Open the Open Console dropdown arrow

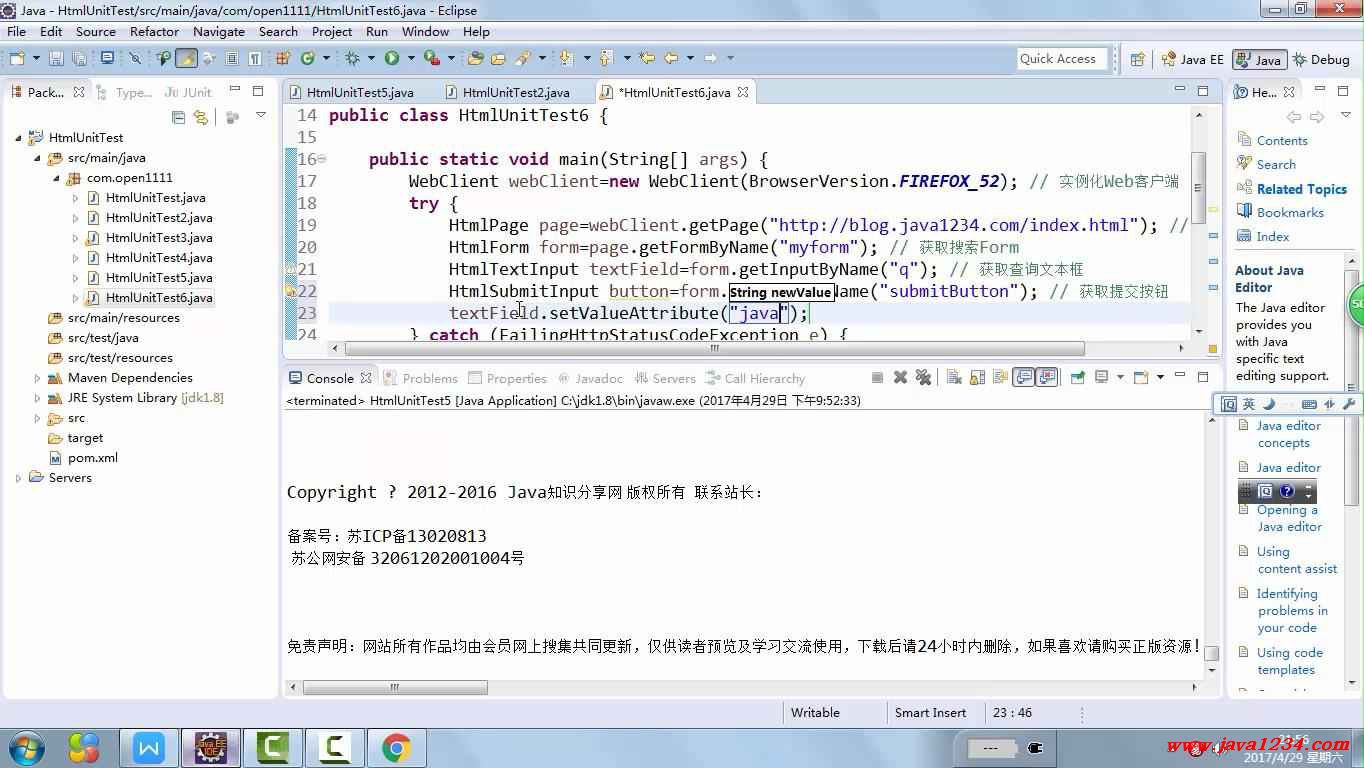tap(1160, 378)
